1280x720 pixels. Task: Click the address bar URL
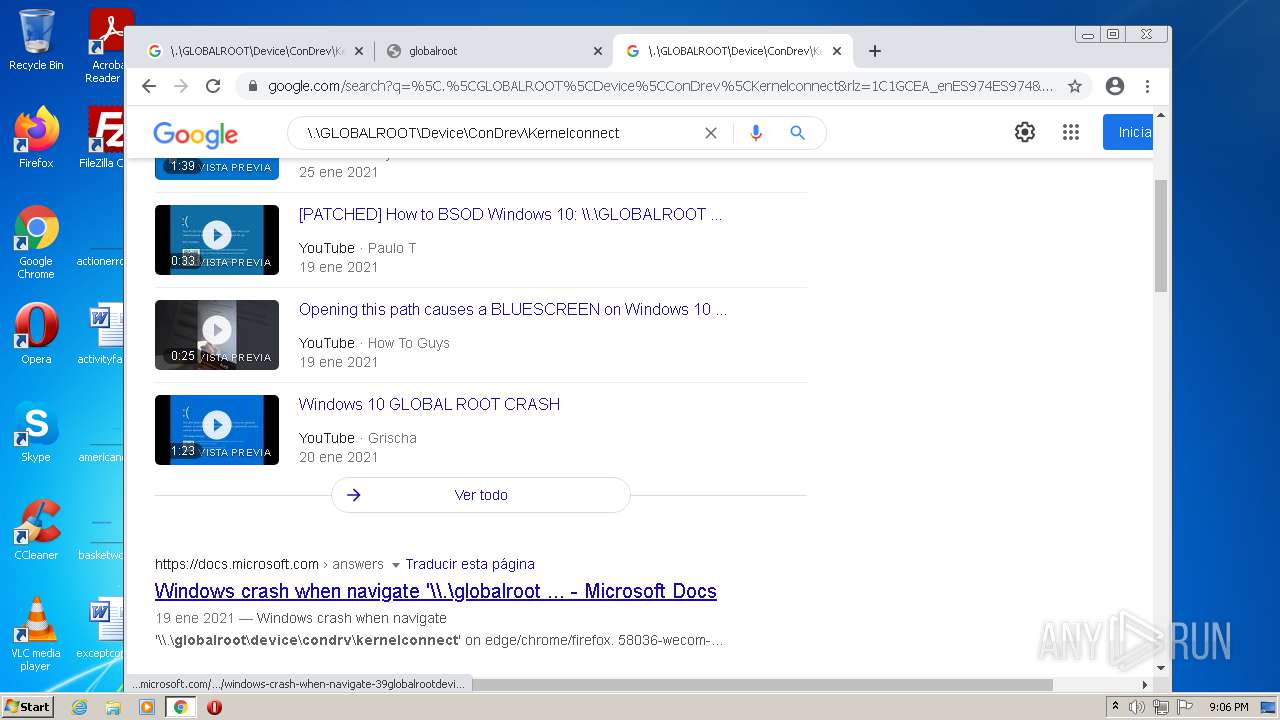tap(660, 86)
